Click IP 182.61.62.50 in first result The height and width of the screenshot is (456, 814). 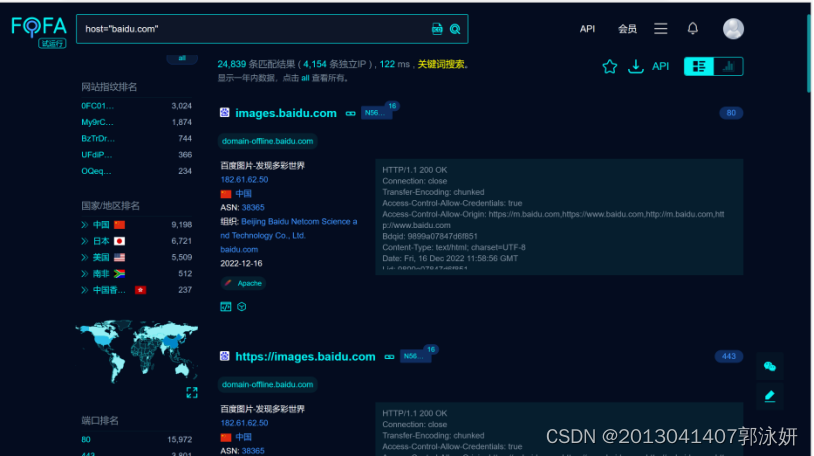pos(244,180)
